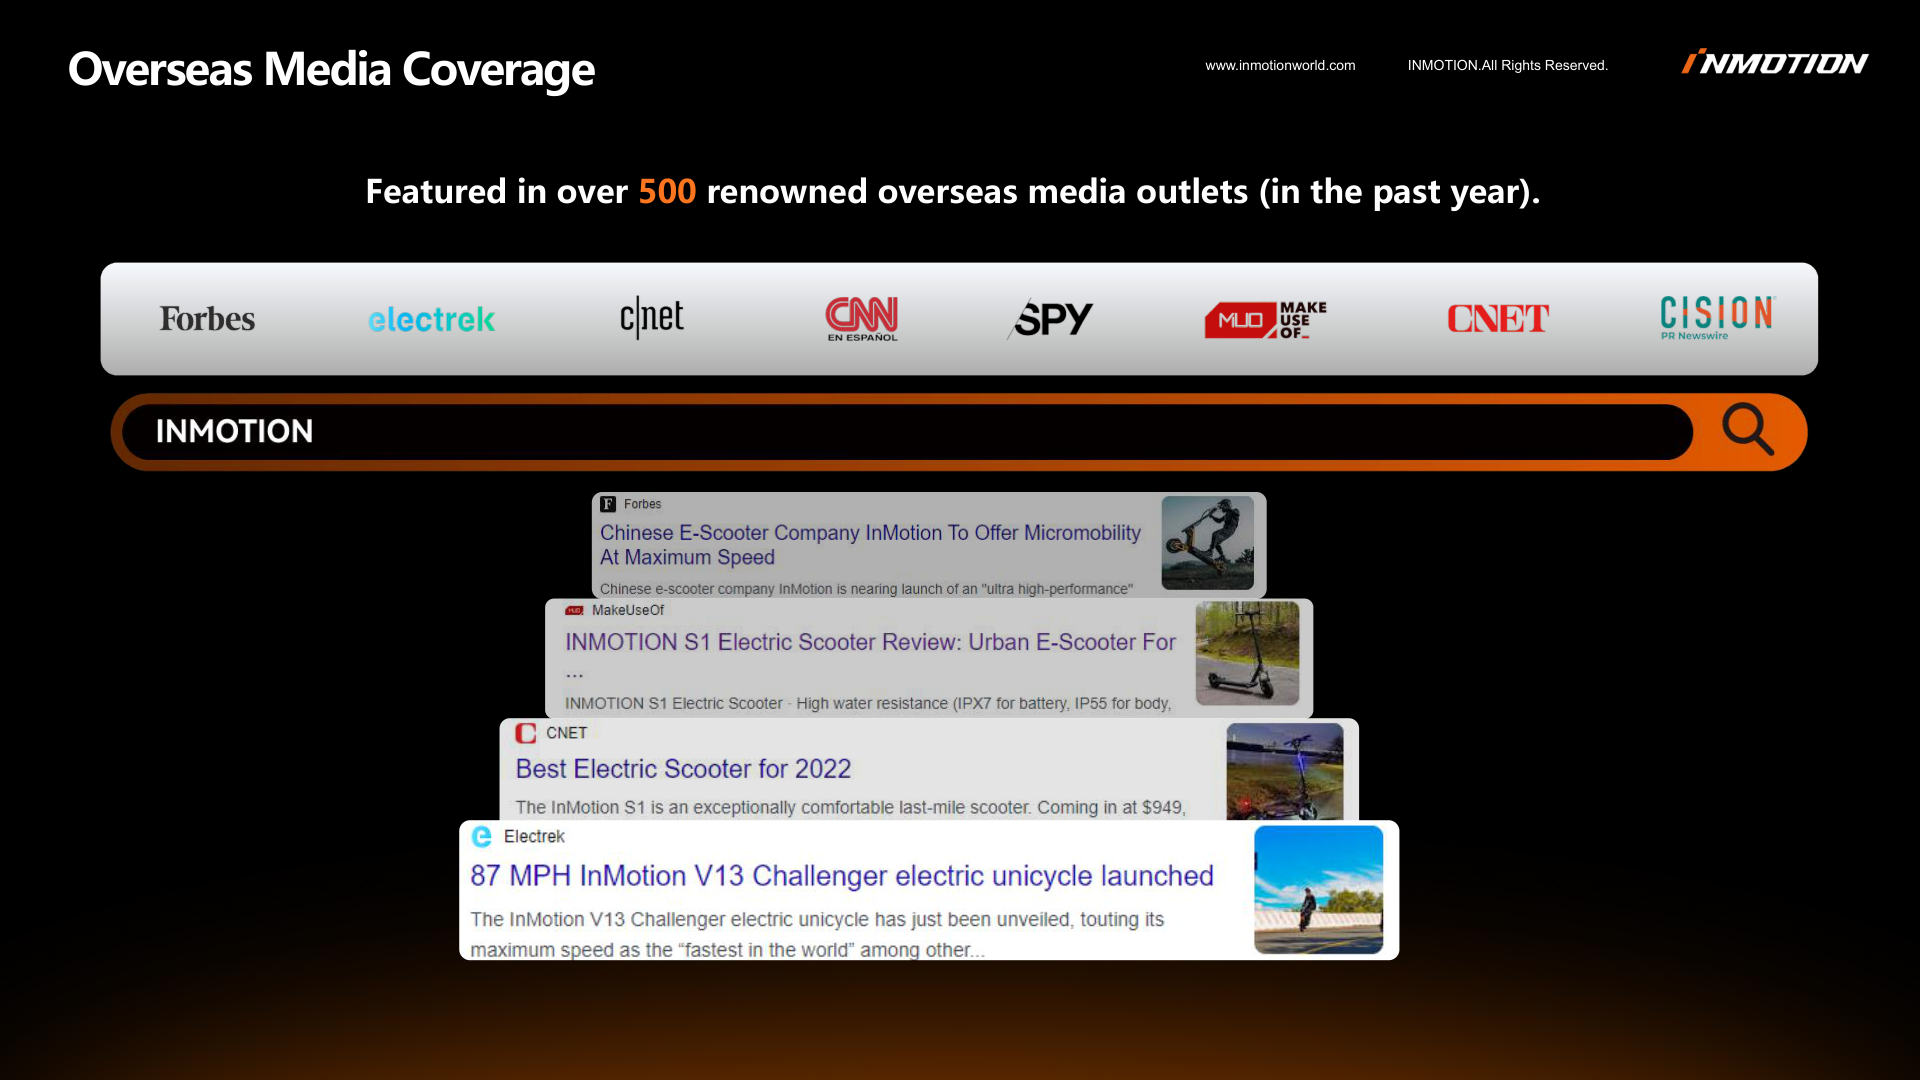Click Forbes article scooter stunt thumbnail
Screen dimensions: 1920x1080
click(x=1207, y=543)
